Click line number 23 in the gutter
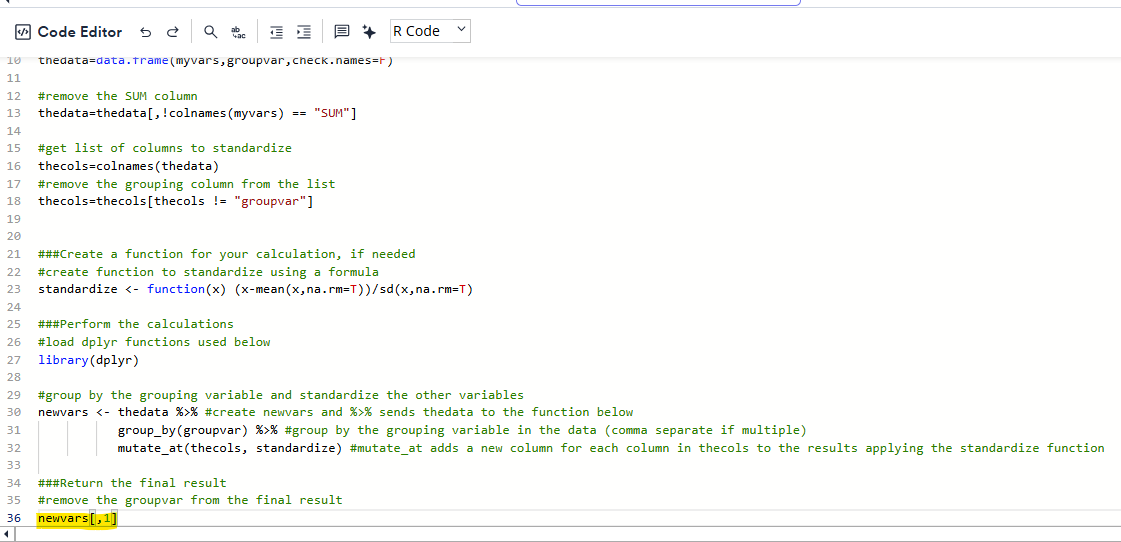 14,289
